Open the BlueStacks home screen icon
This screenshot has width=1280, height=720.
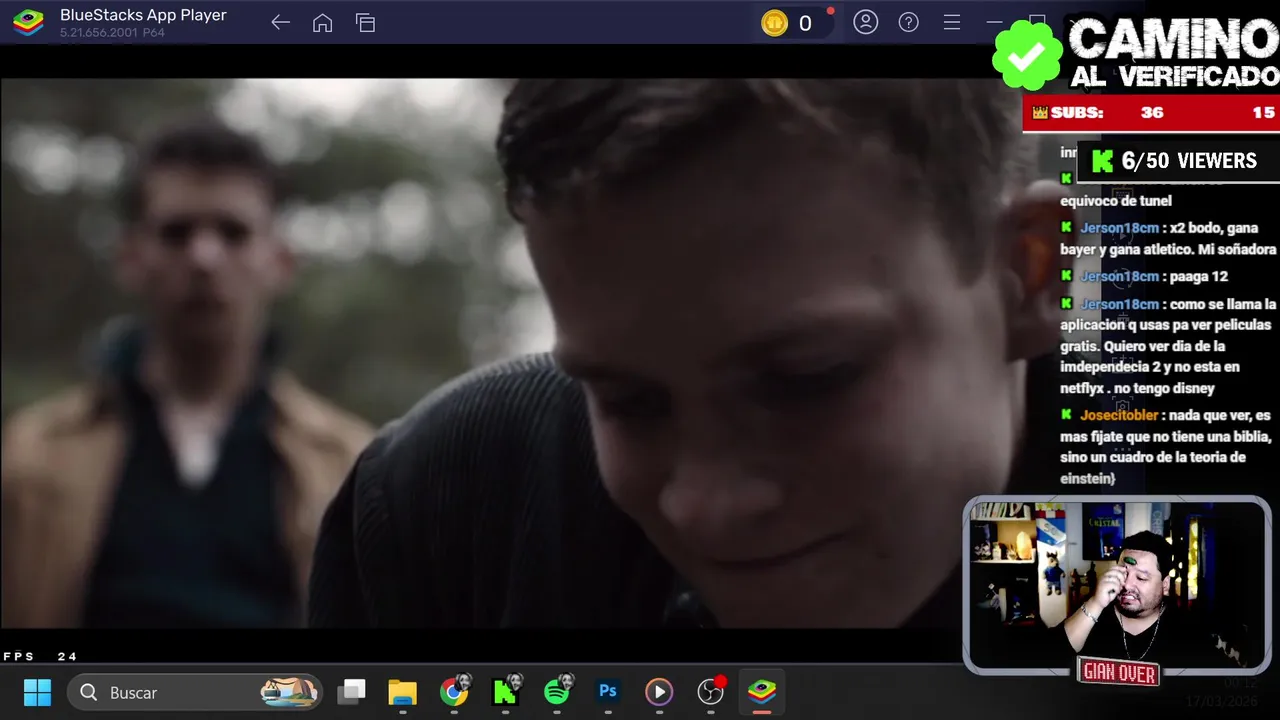[322, 23]
